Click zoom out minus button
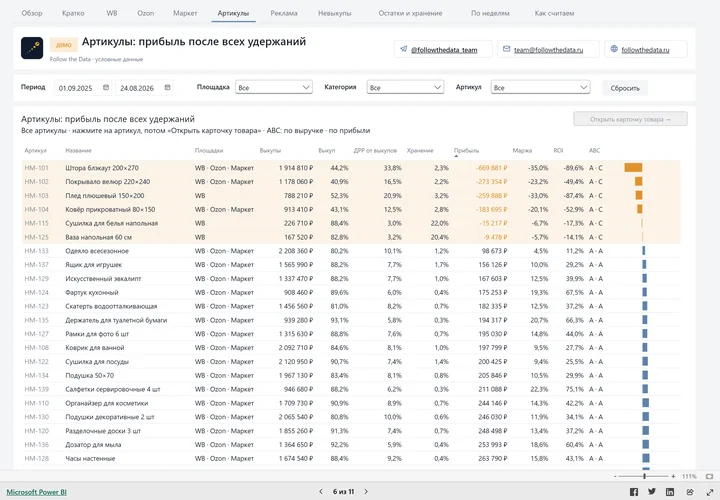 tap(615, 477)
